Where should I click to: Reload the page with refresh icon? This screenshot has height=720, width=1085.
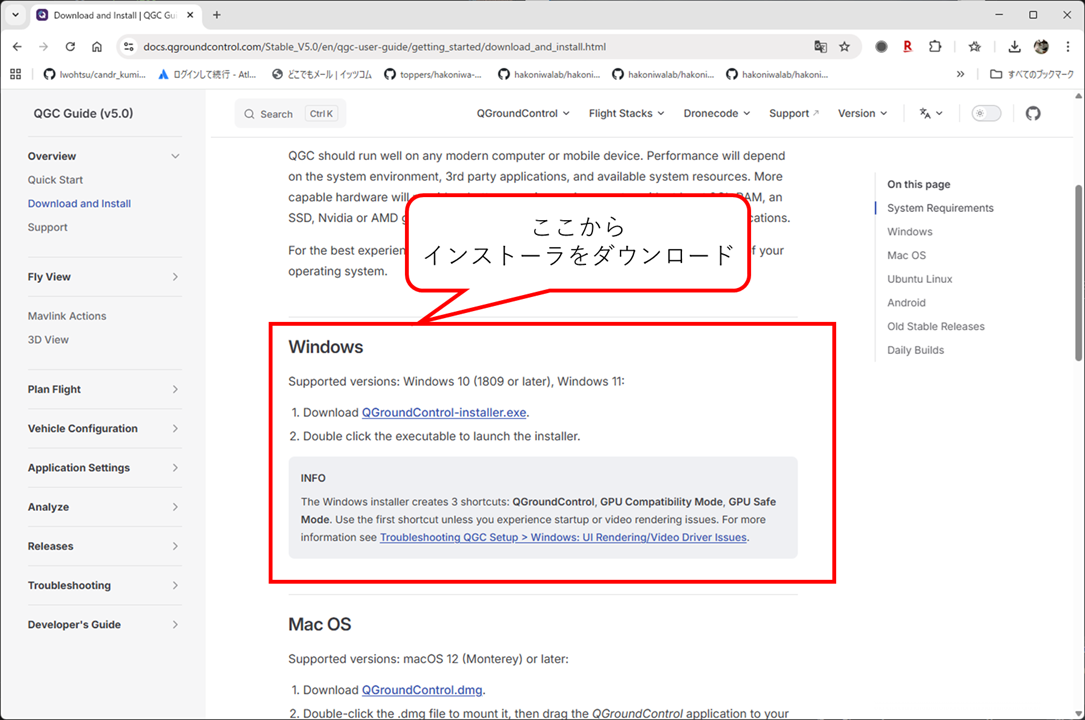click(70, 46)
